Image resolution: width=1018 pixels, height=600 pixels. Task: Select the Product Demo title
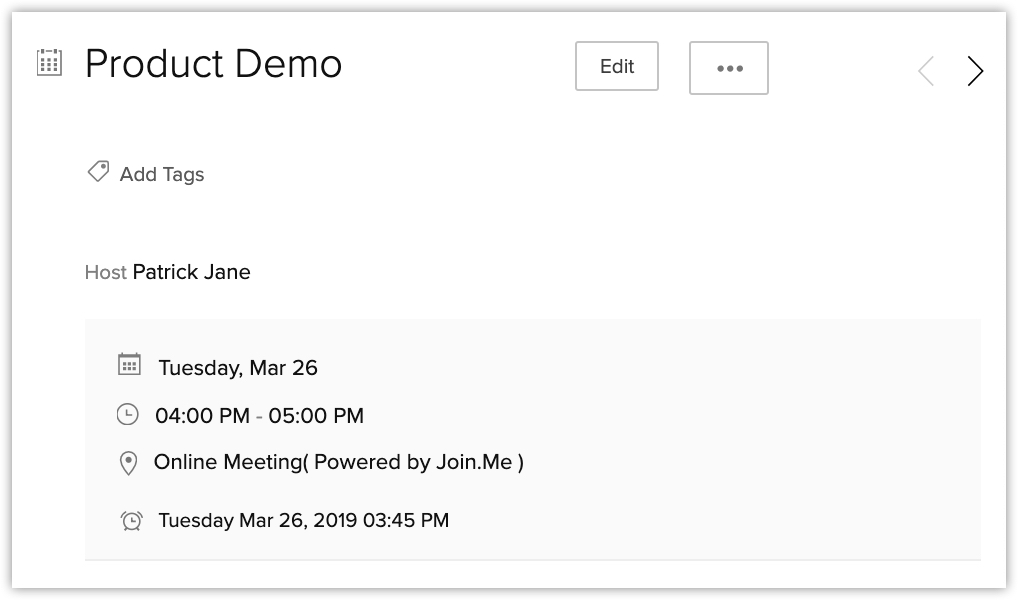click(x=214, y=65)
